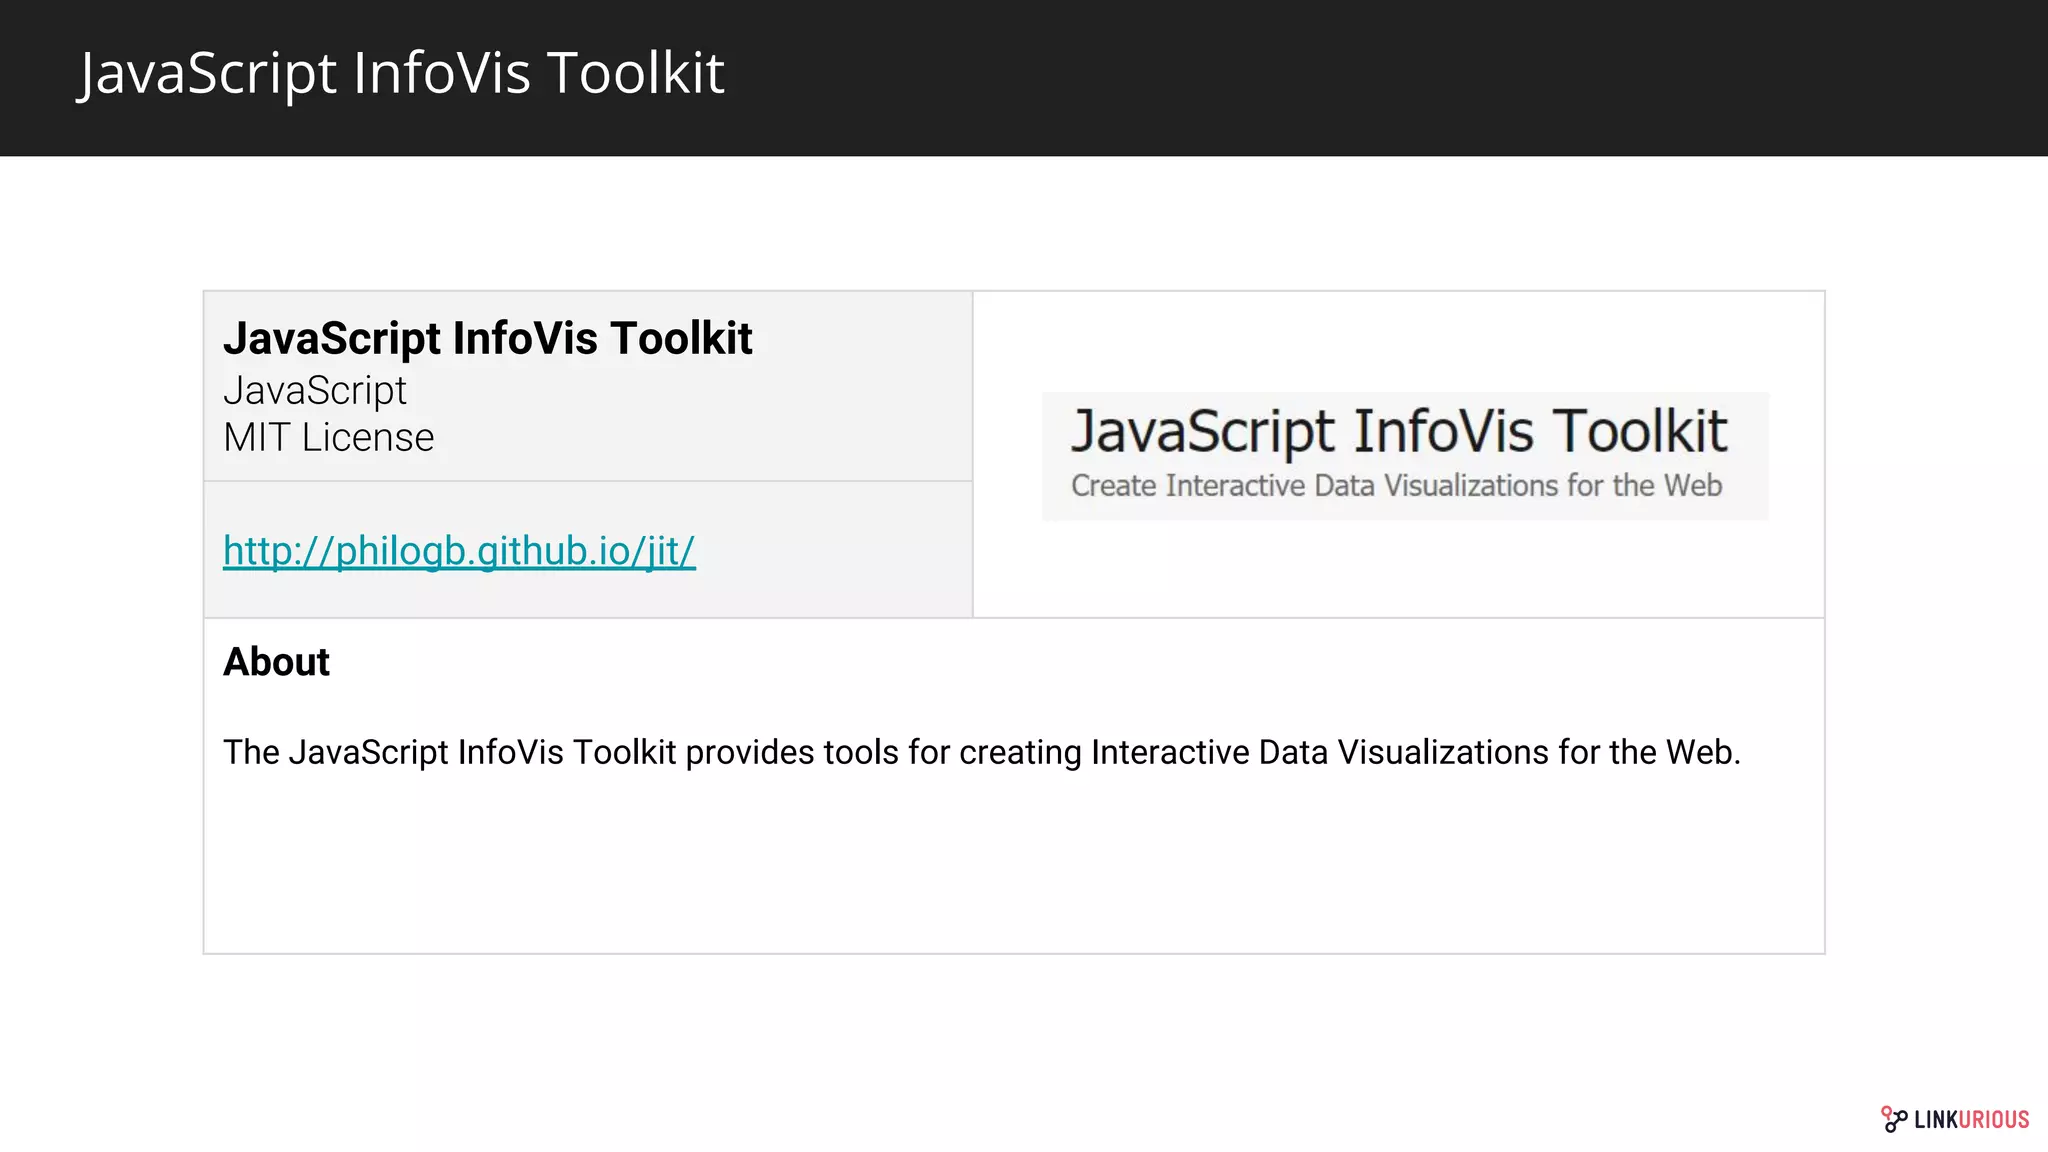Click empty right side of dark header bar
Screen dimensions: 2048x1152
click(1500, 78)
